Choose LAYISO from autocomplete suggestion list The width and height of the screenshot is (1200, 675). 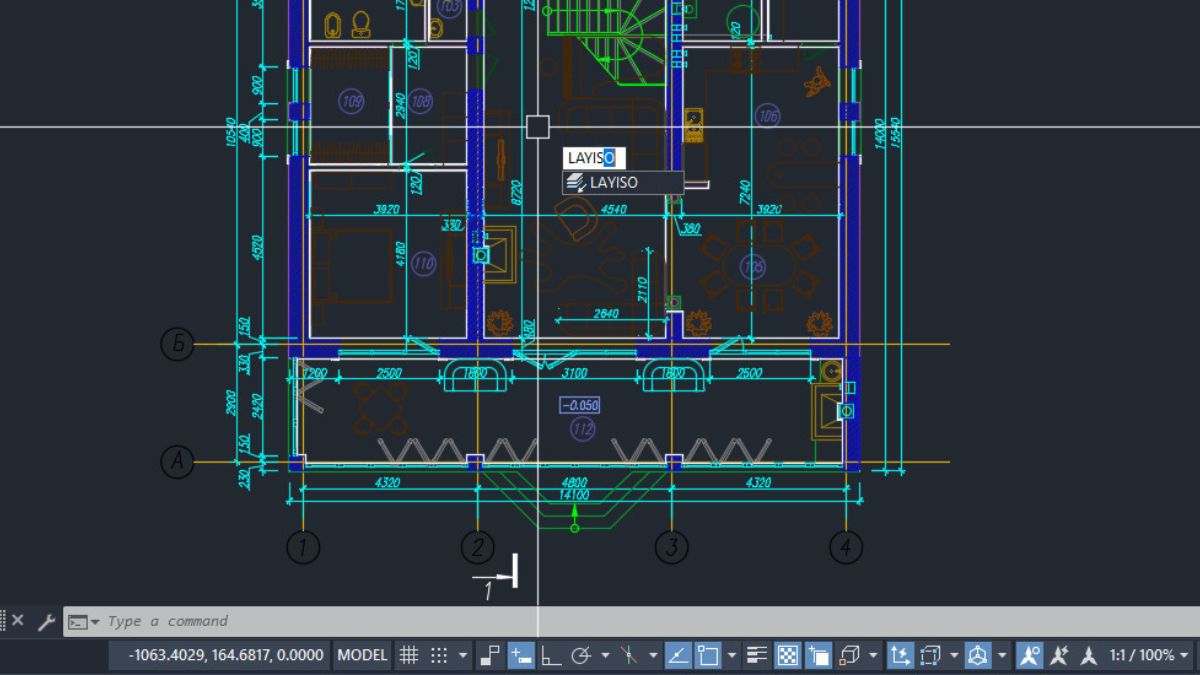623,183
